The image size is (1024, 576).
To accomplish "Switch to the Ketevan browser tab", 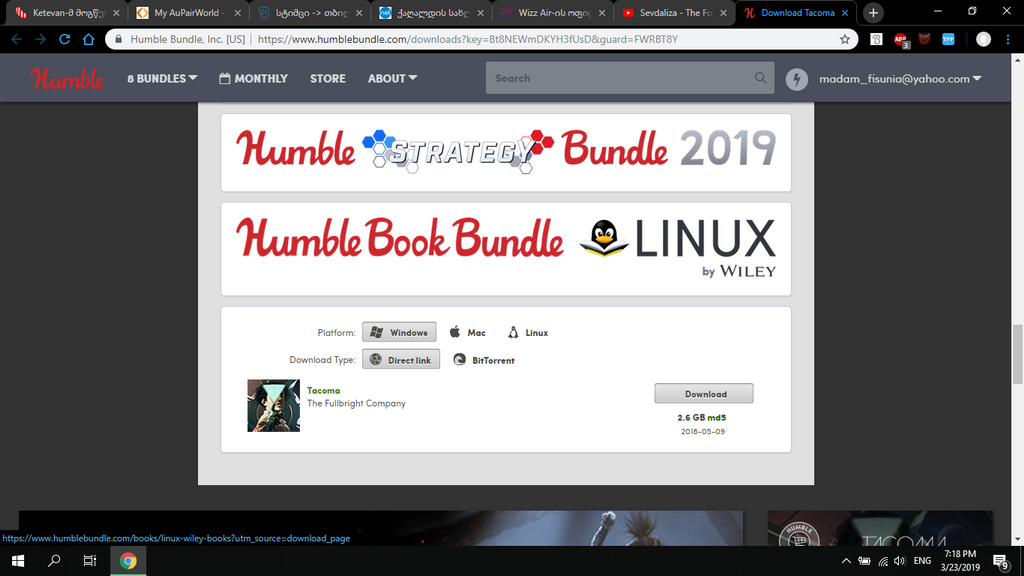I will coord(65,12).
